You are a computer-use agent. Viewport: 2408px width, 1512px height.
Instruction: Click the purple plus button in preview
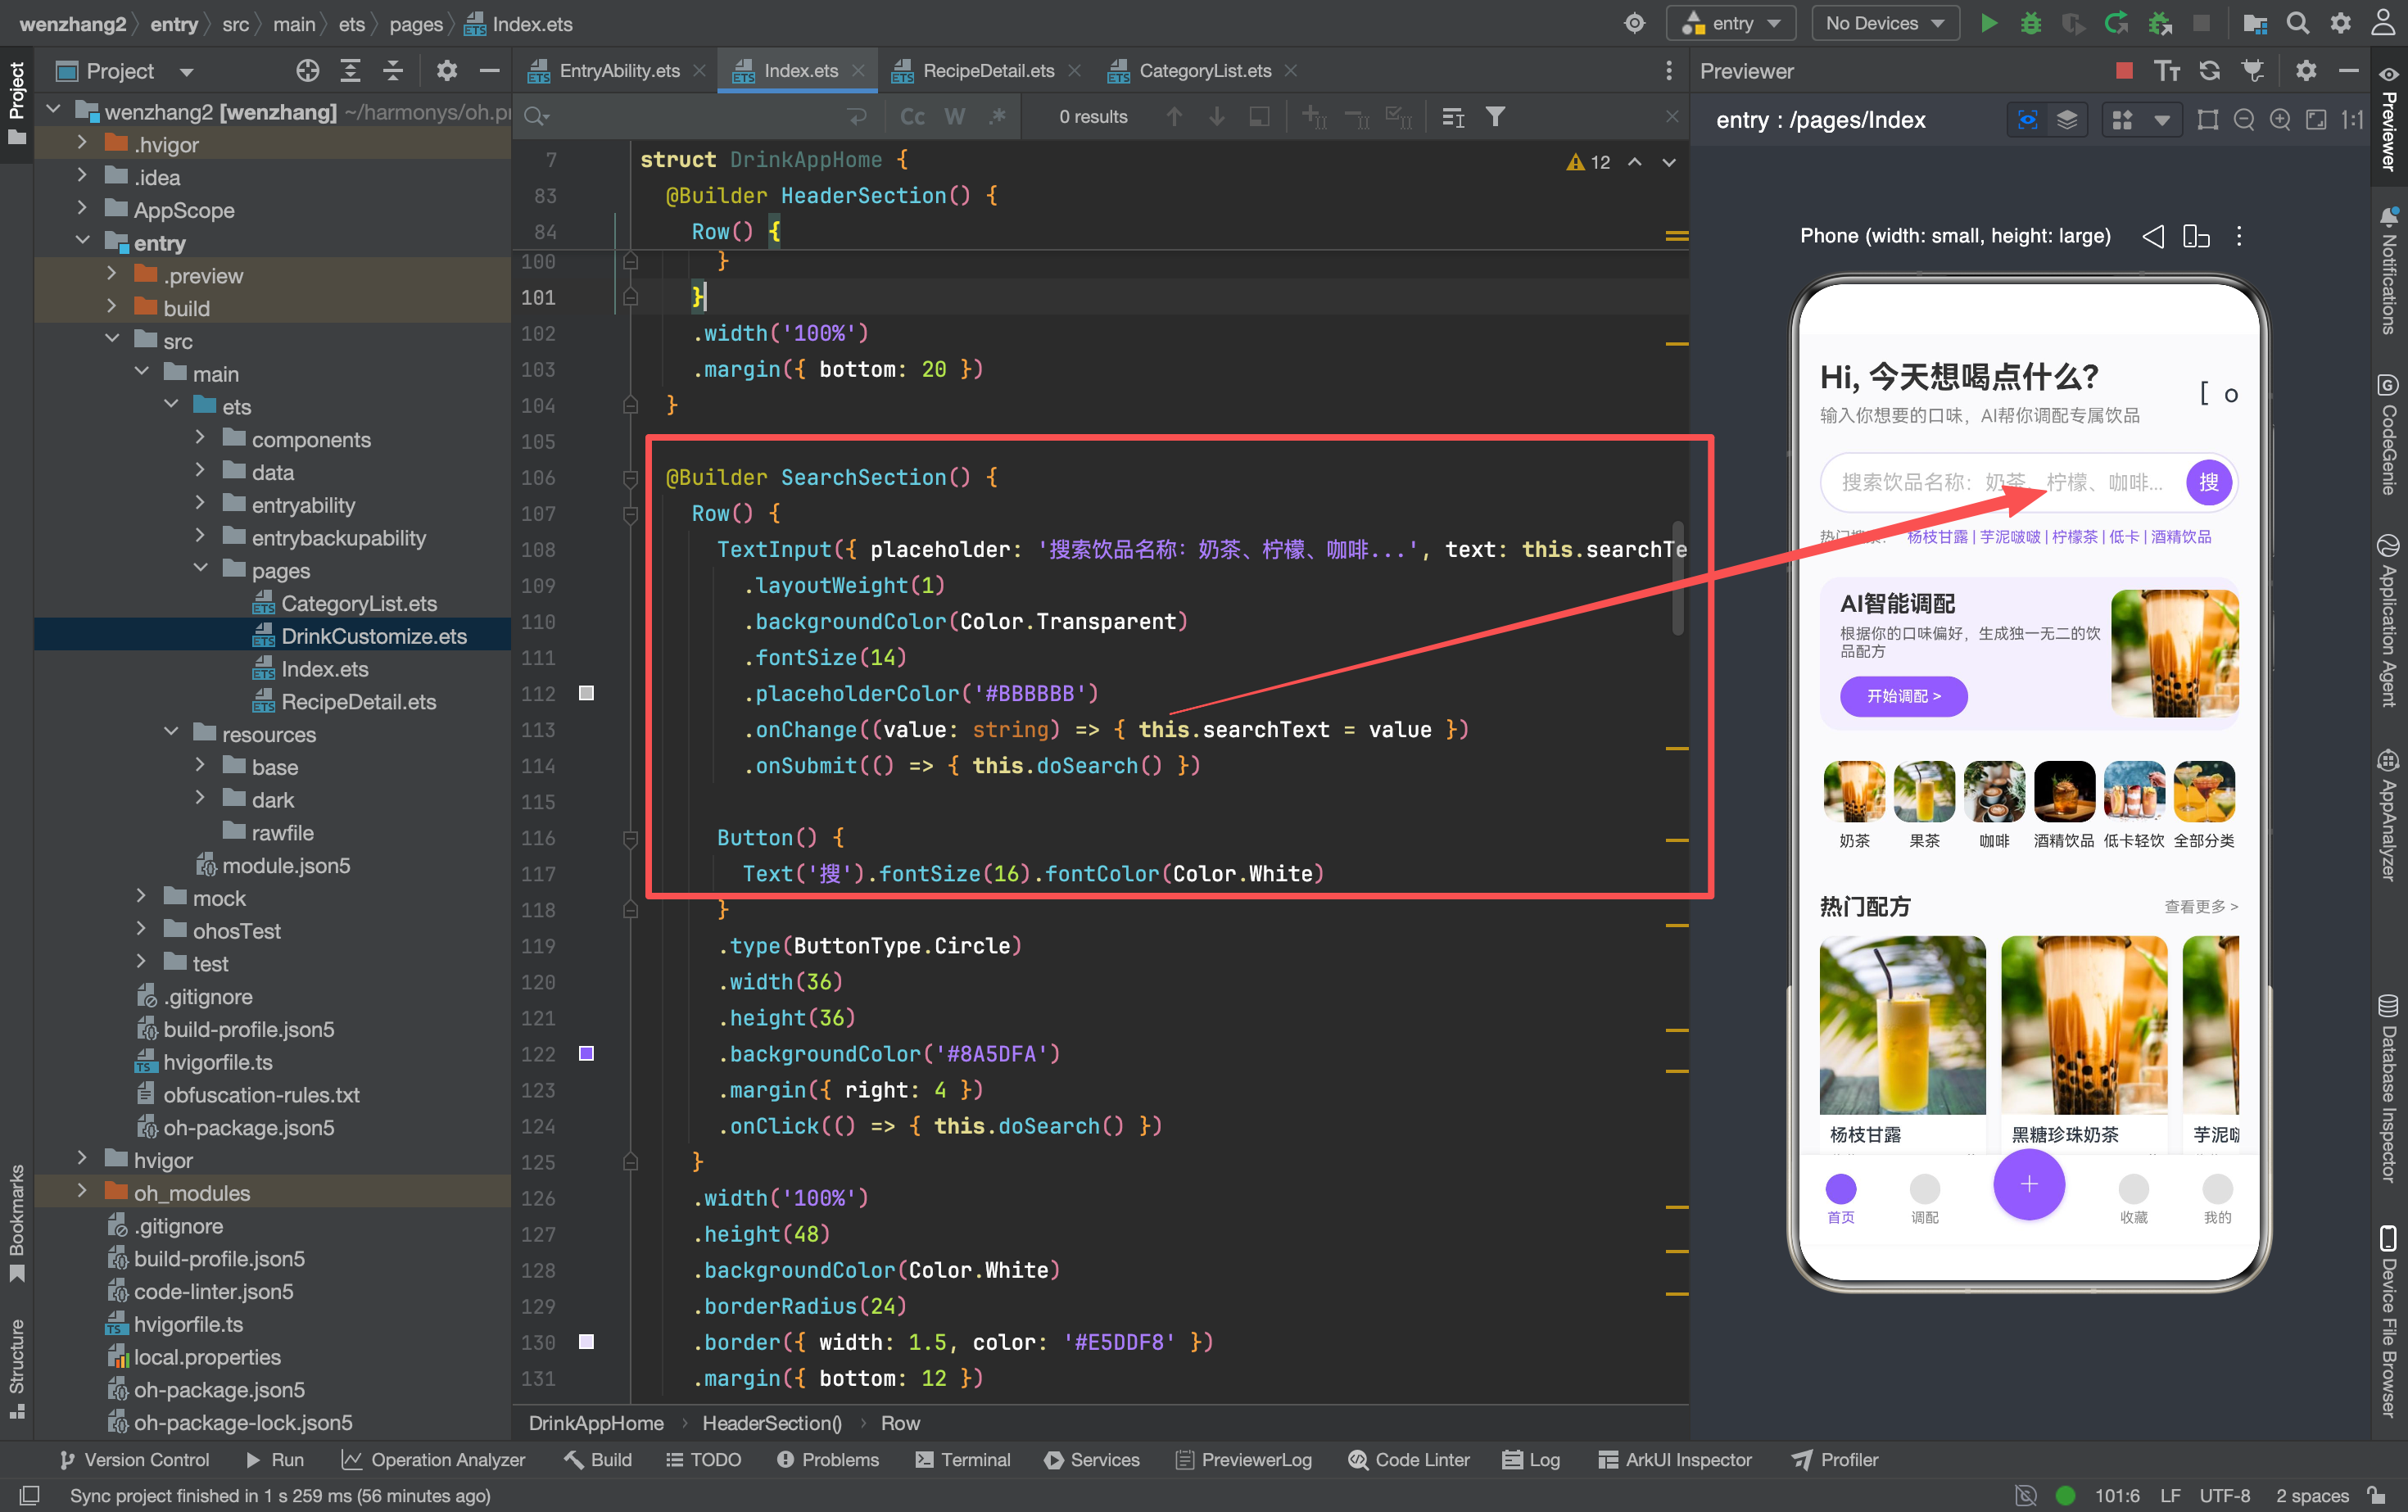[x=2029, y=1184]
